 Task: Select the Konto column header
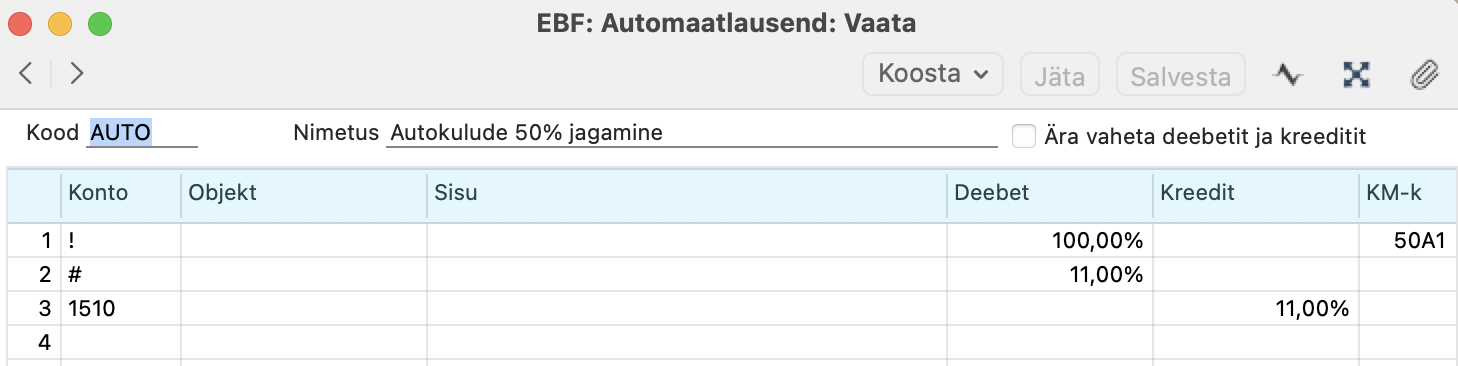click(120, 194)
